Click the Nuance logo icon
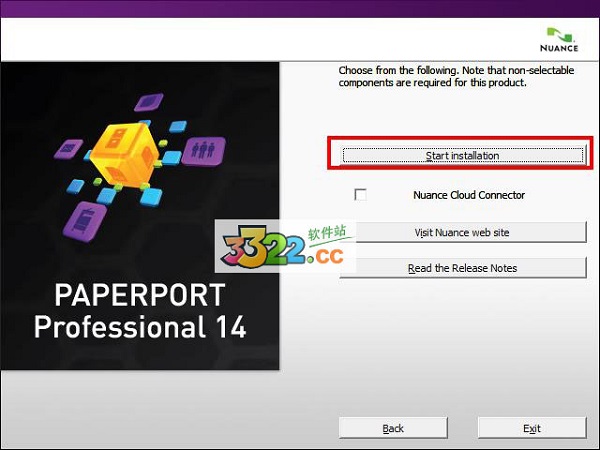The height and width of the screenshot is (450, 600). [559, 39]
